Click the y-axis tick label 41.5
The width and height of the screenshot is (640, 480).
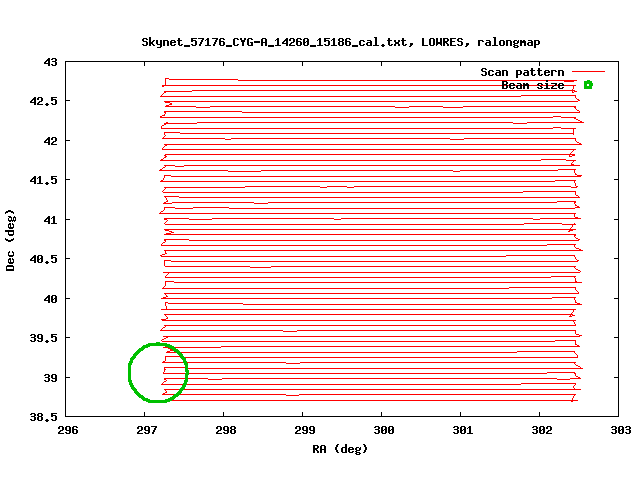[x=44, y=180]
